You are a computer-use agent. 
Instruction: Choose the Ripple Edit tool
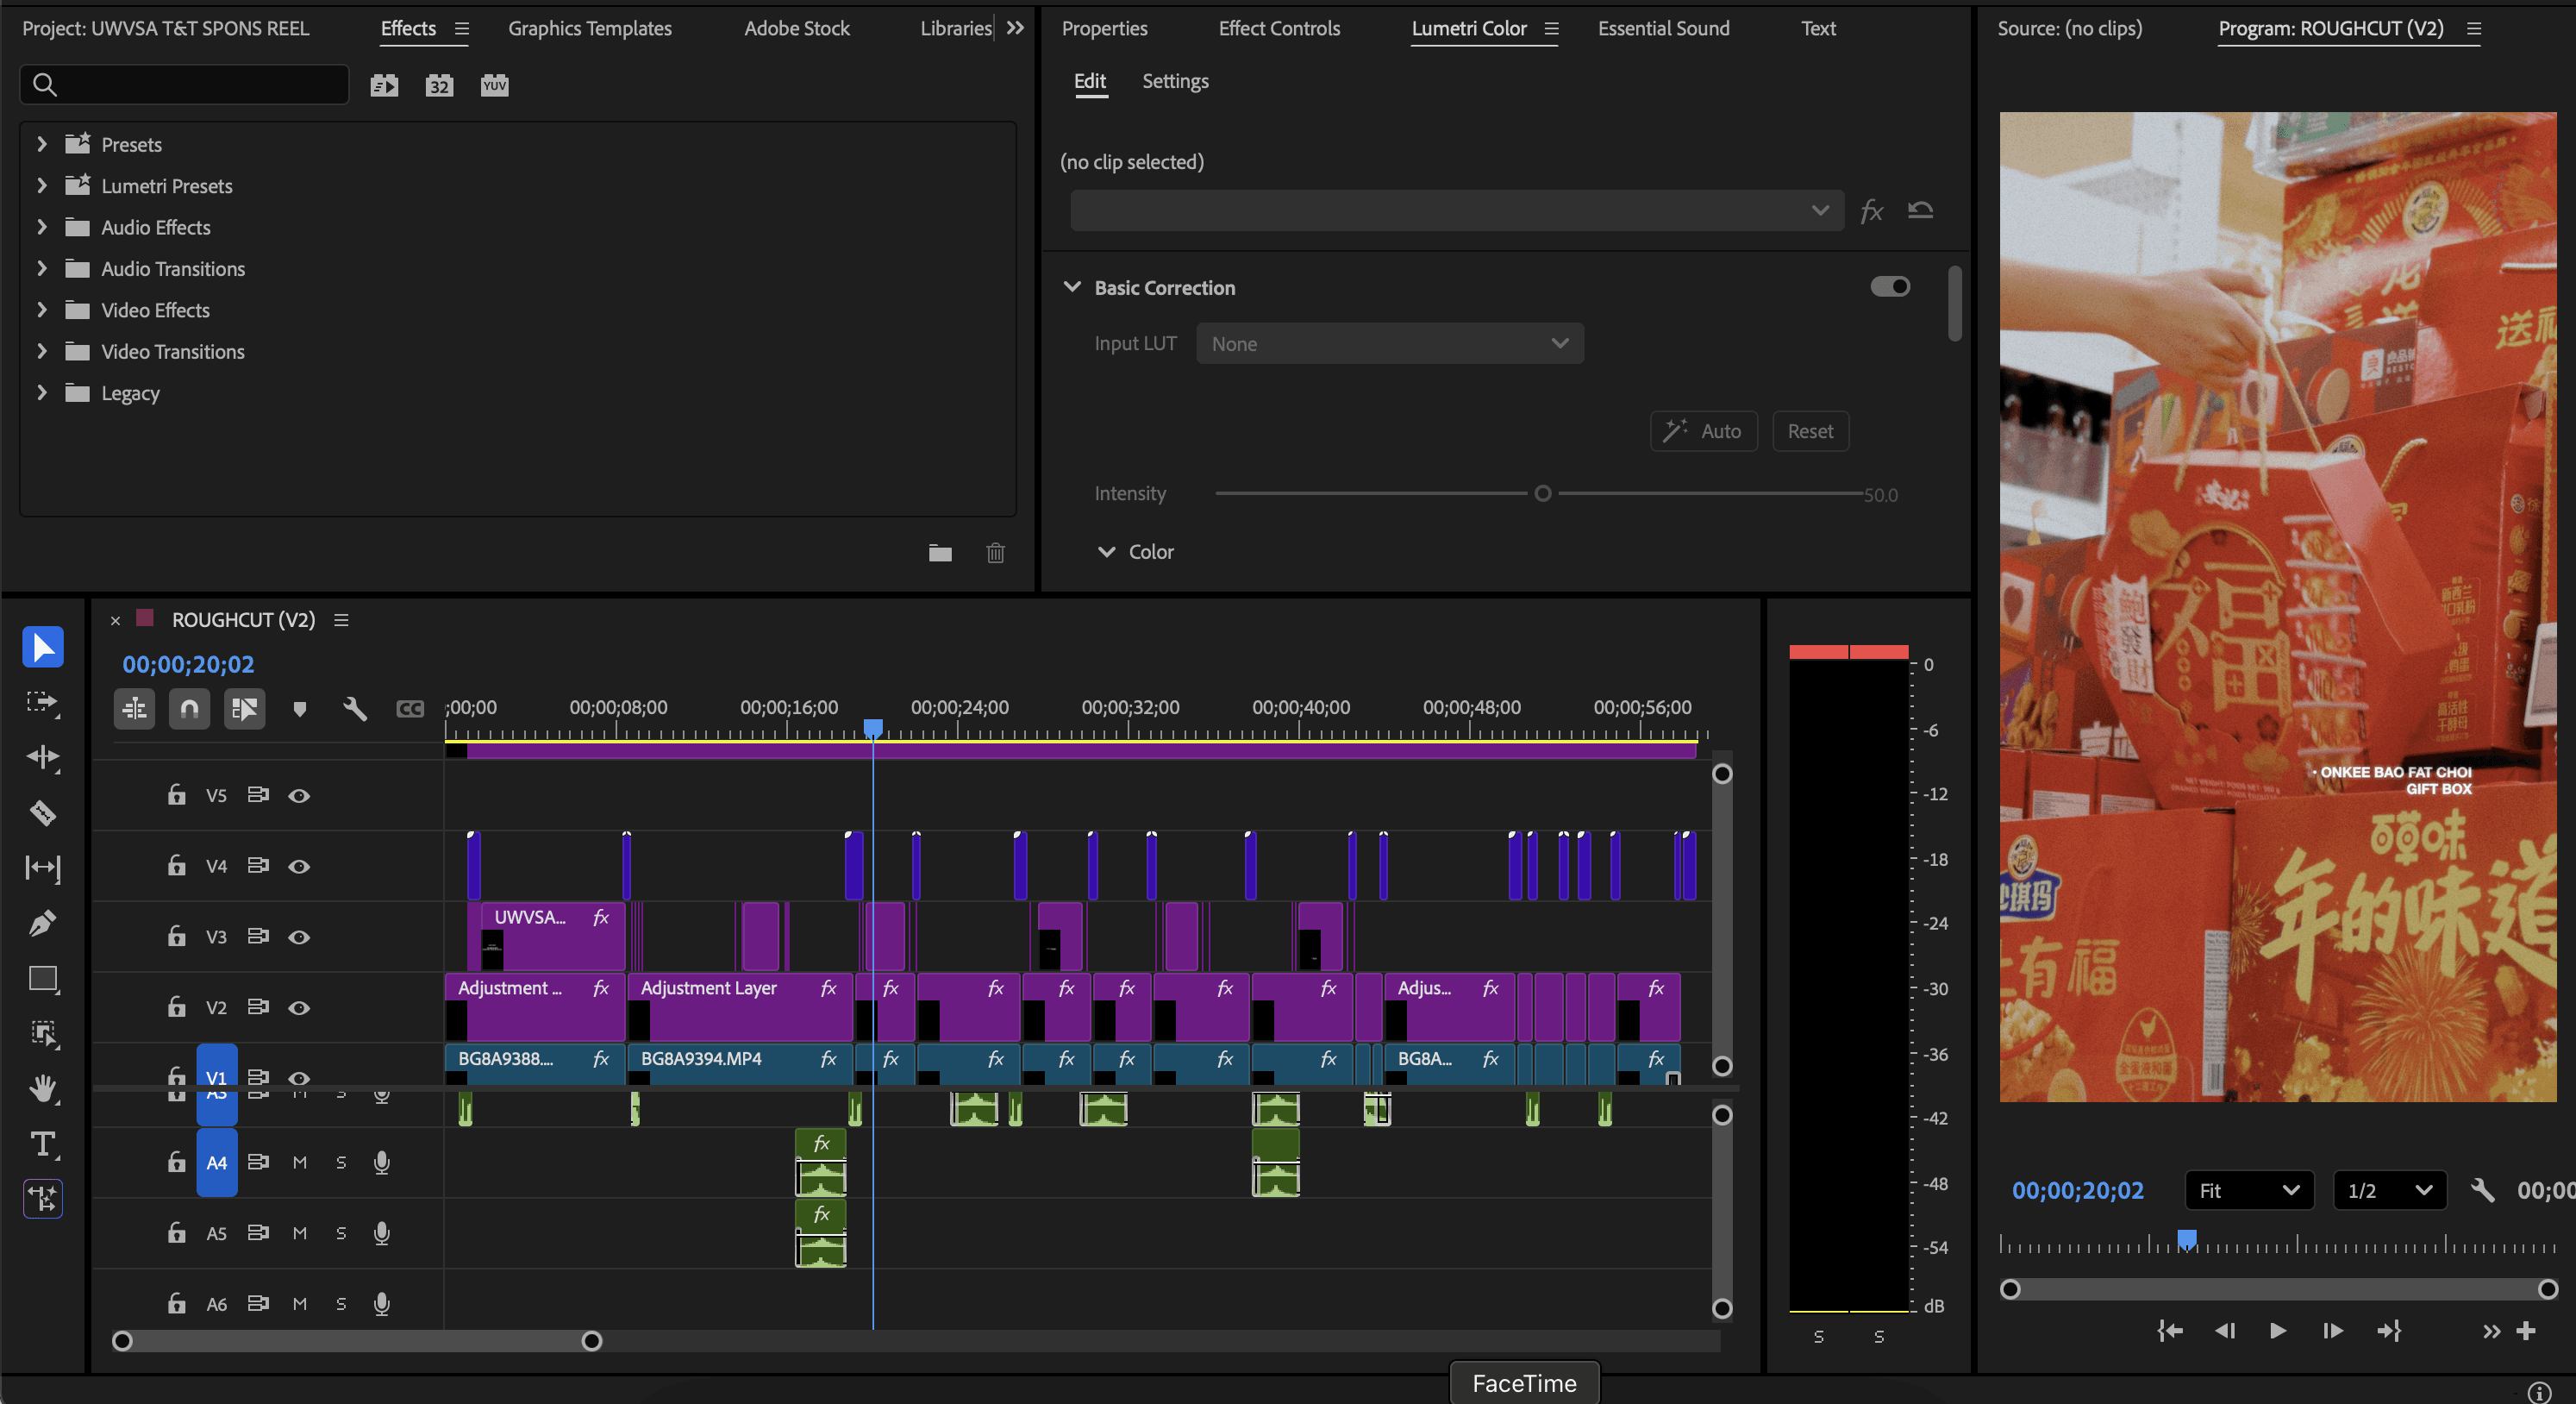pyautogui.click(x=42, y=757)
